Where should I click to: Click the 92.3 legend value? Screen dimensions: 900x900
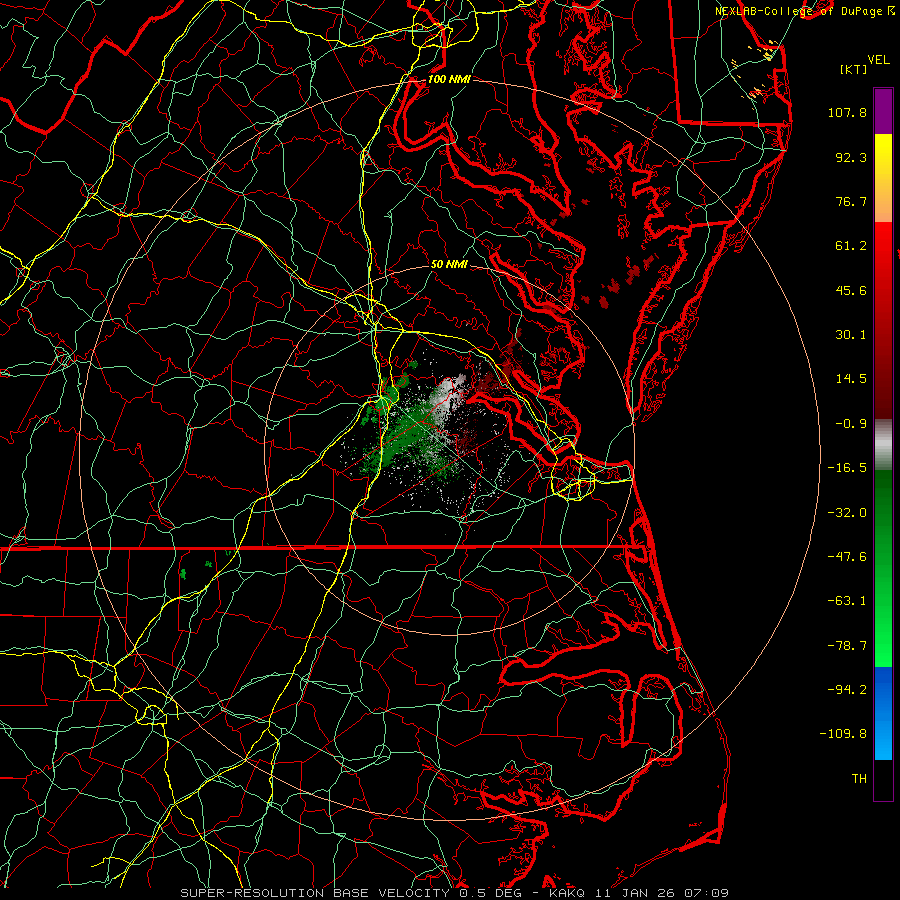(x=851, y=157)
